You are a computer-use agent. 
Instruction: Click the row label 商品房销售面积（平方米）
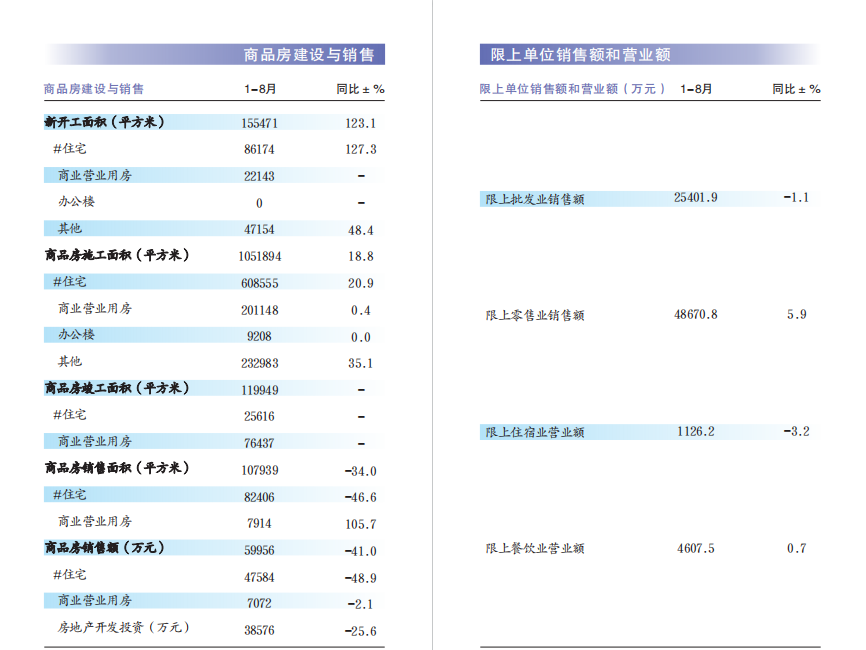[x=117, y=468]
